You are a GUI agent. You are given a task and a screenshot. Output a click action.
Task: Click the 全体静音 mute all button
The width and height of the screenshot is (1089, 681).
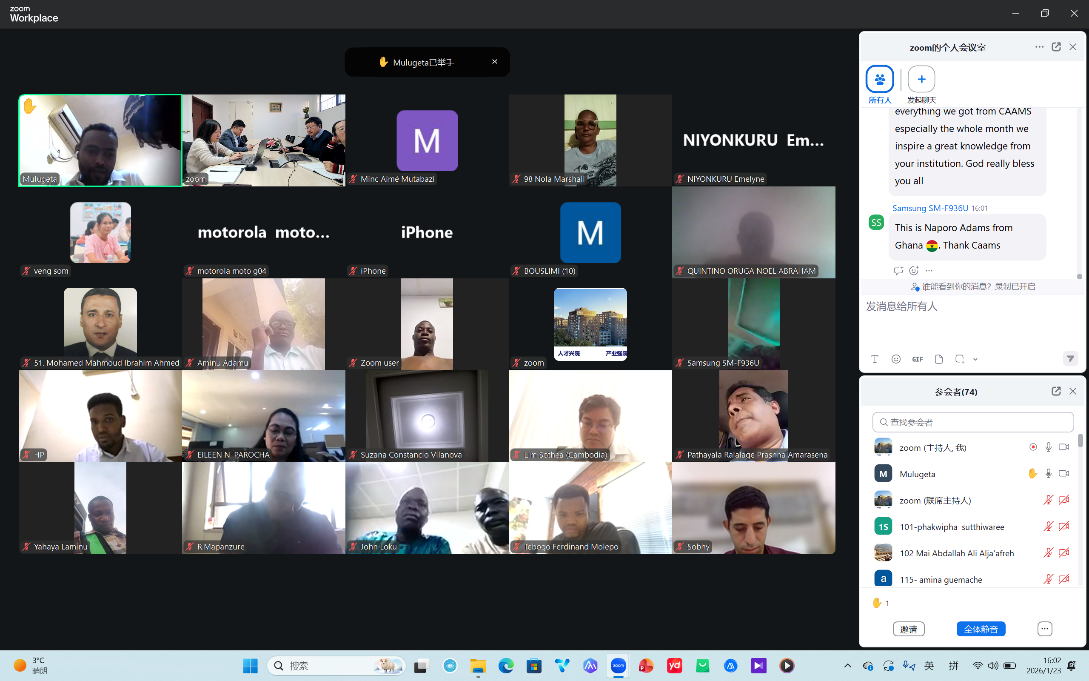click(980, 629)
